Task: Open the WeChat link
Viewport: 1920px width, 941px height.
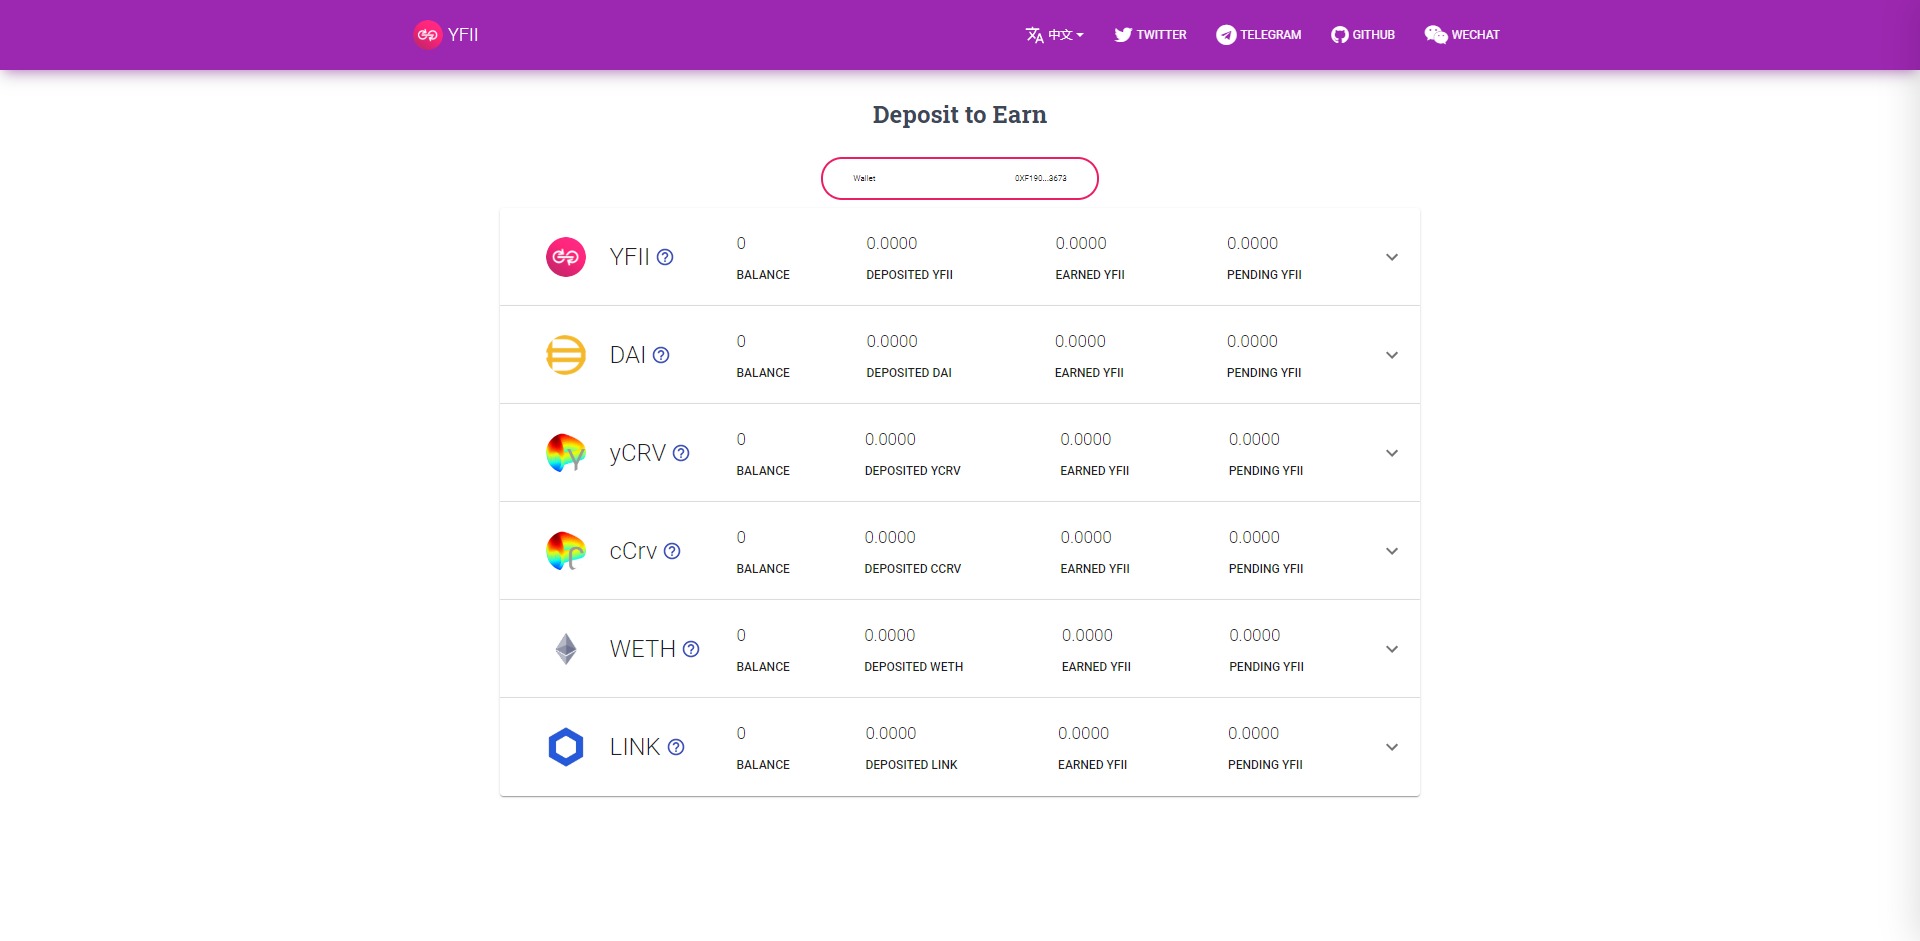Action: click(1462, 35)
